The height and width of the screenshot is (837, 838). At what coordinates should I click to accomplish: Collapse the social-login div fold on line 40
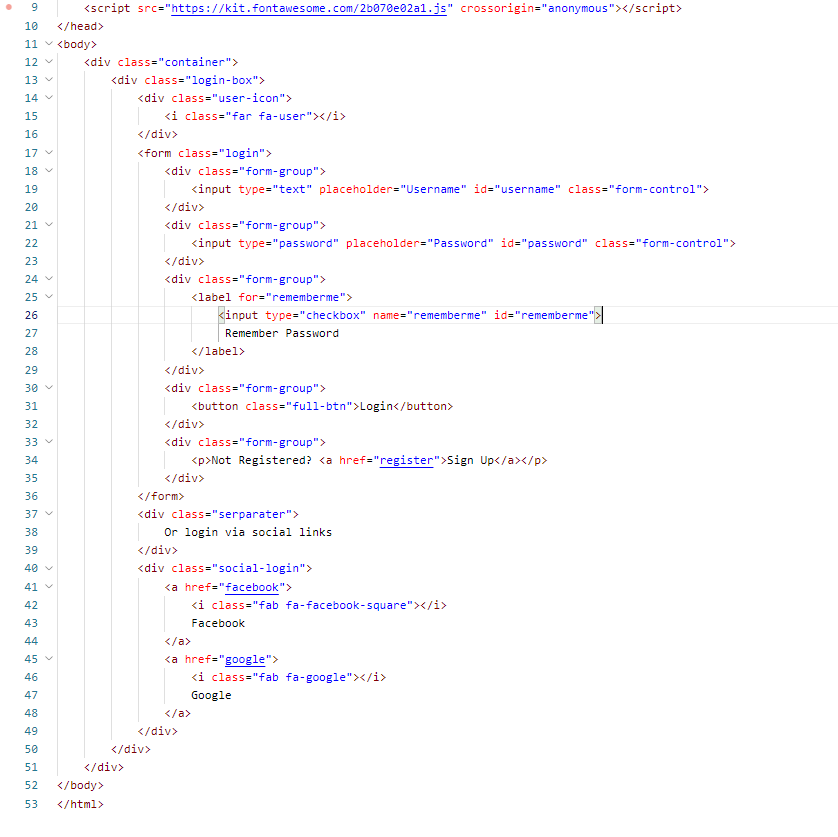[49, 568]
